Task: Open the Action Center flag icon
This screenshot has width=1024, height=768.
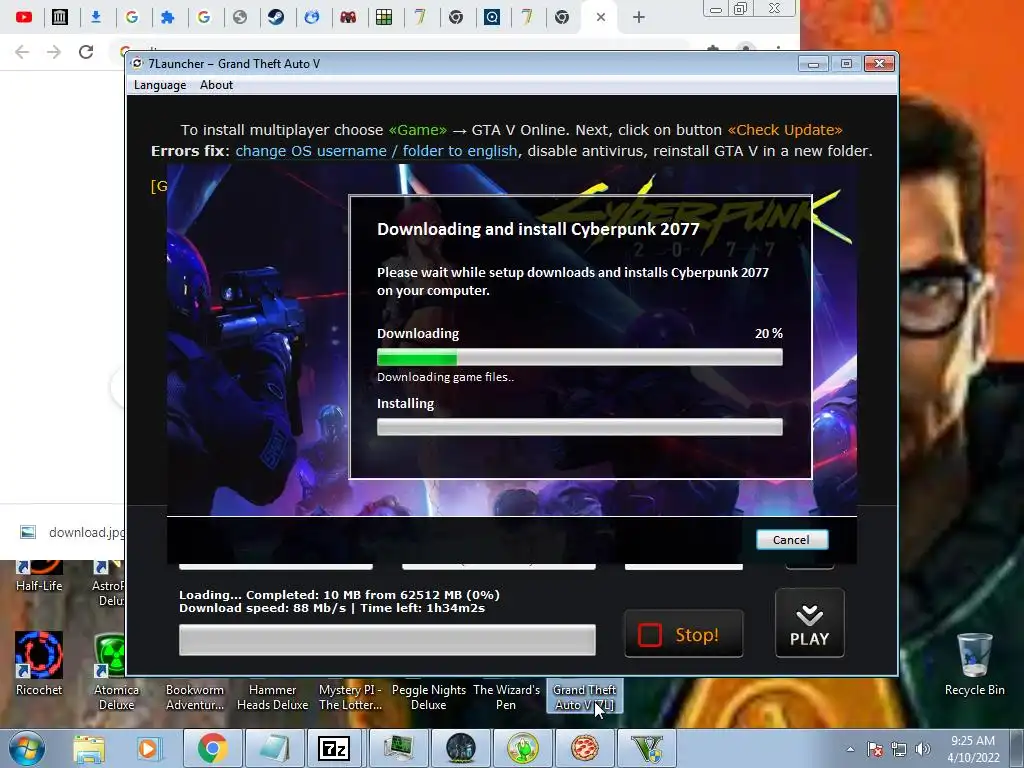Action: point(874,749)
